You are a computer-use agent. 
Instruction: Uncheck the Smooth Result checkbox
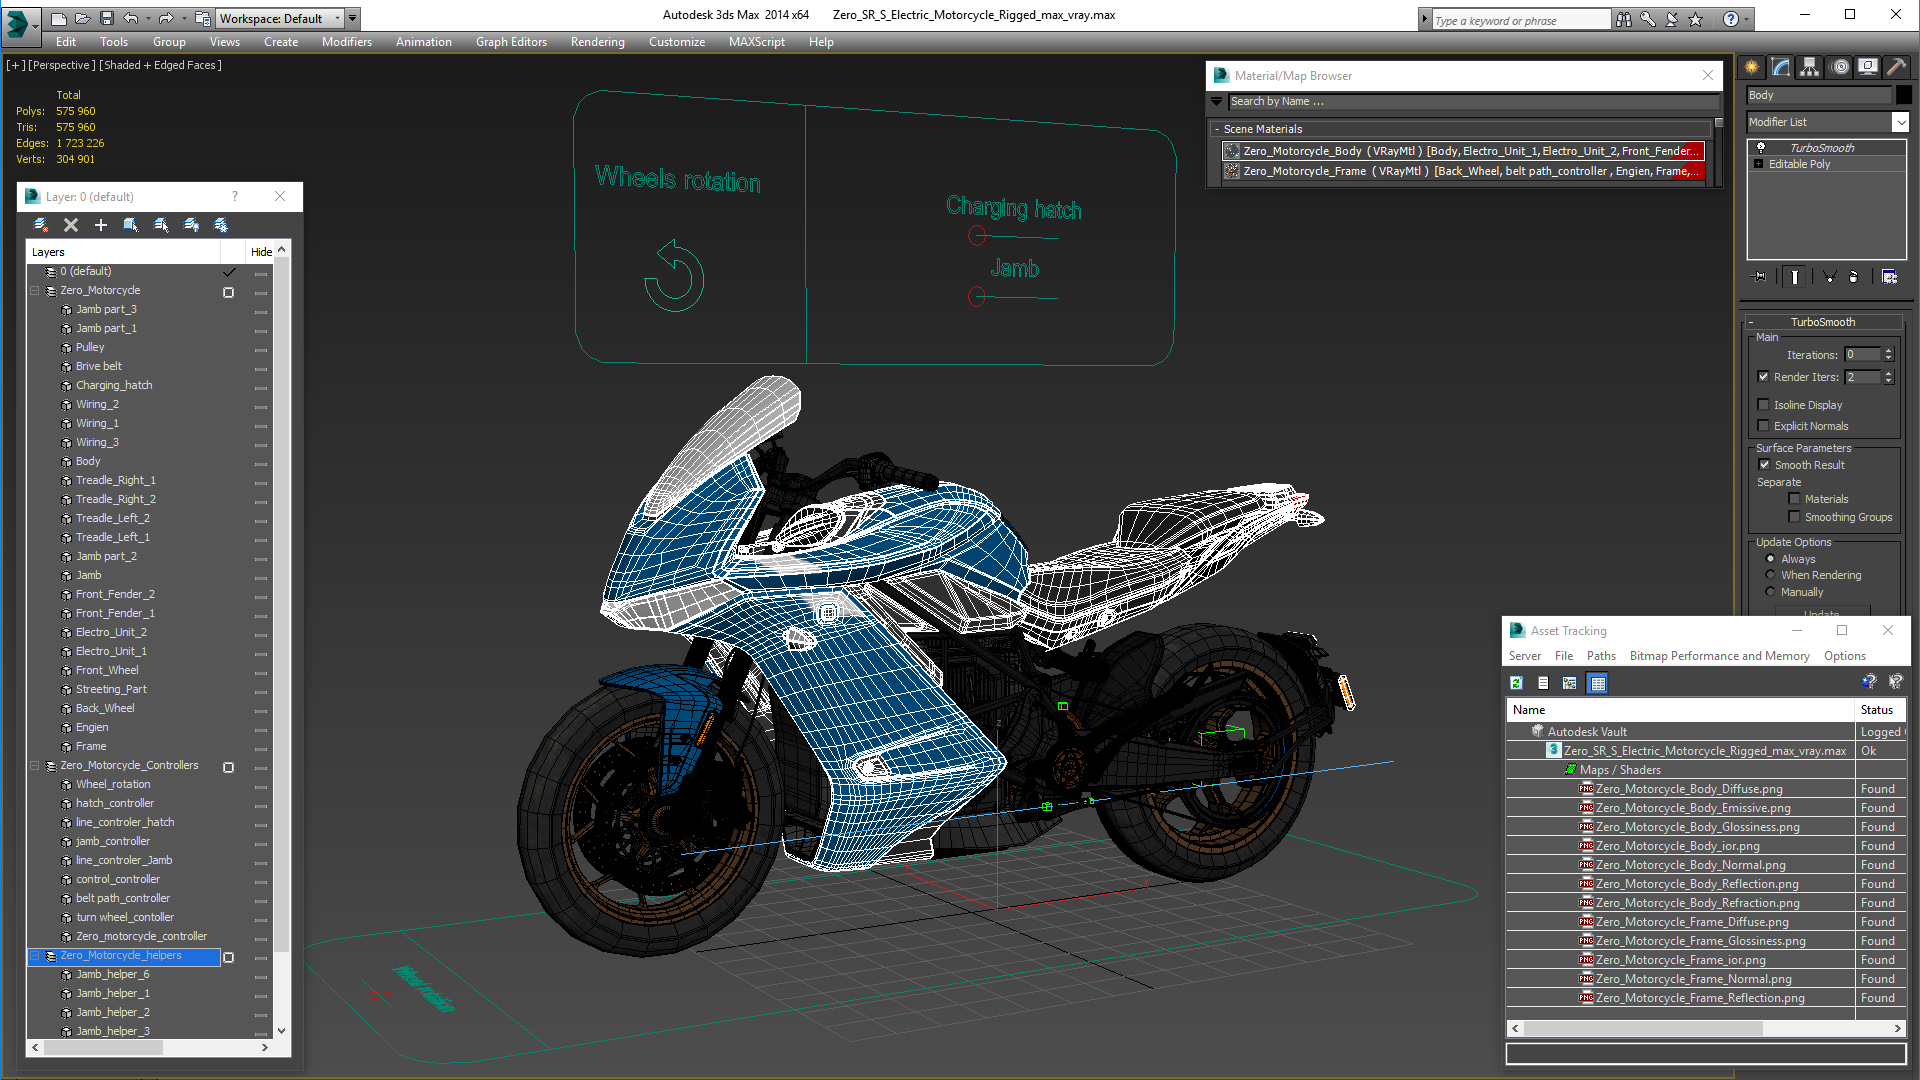tap(1764, 465)
